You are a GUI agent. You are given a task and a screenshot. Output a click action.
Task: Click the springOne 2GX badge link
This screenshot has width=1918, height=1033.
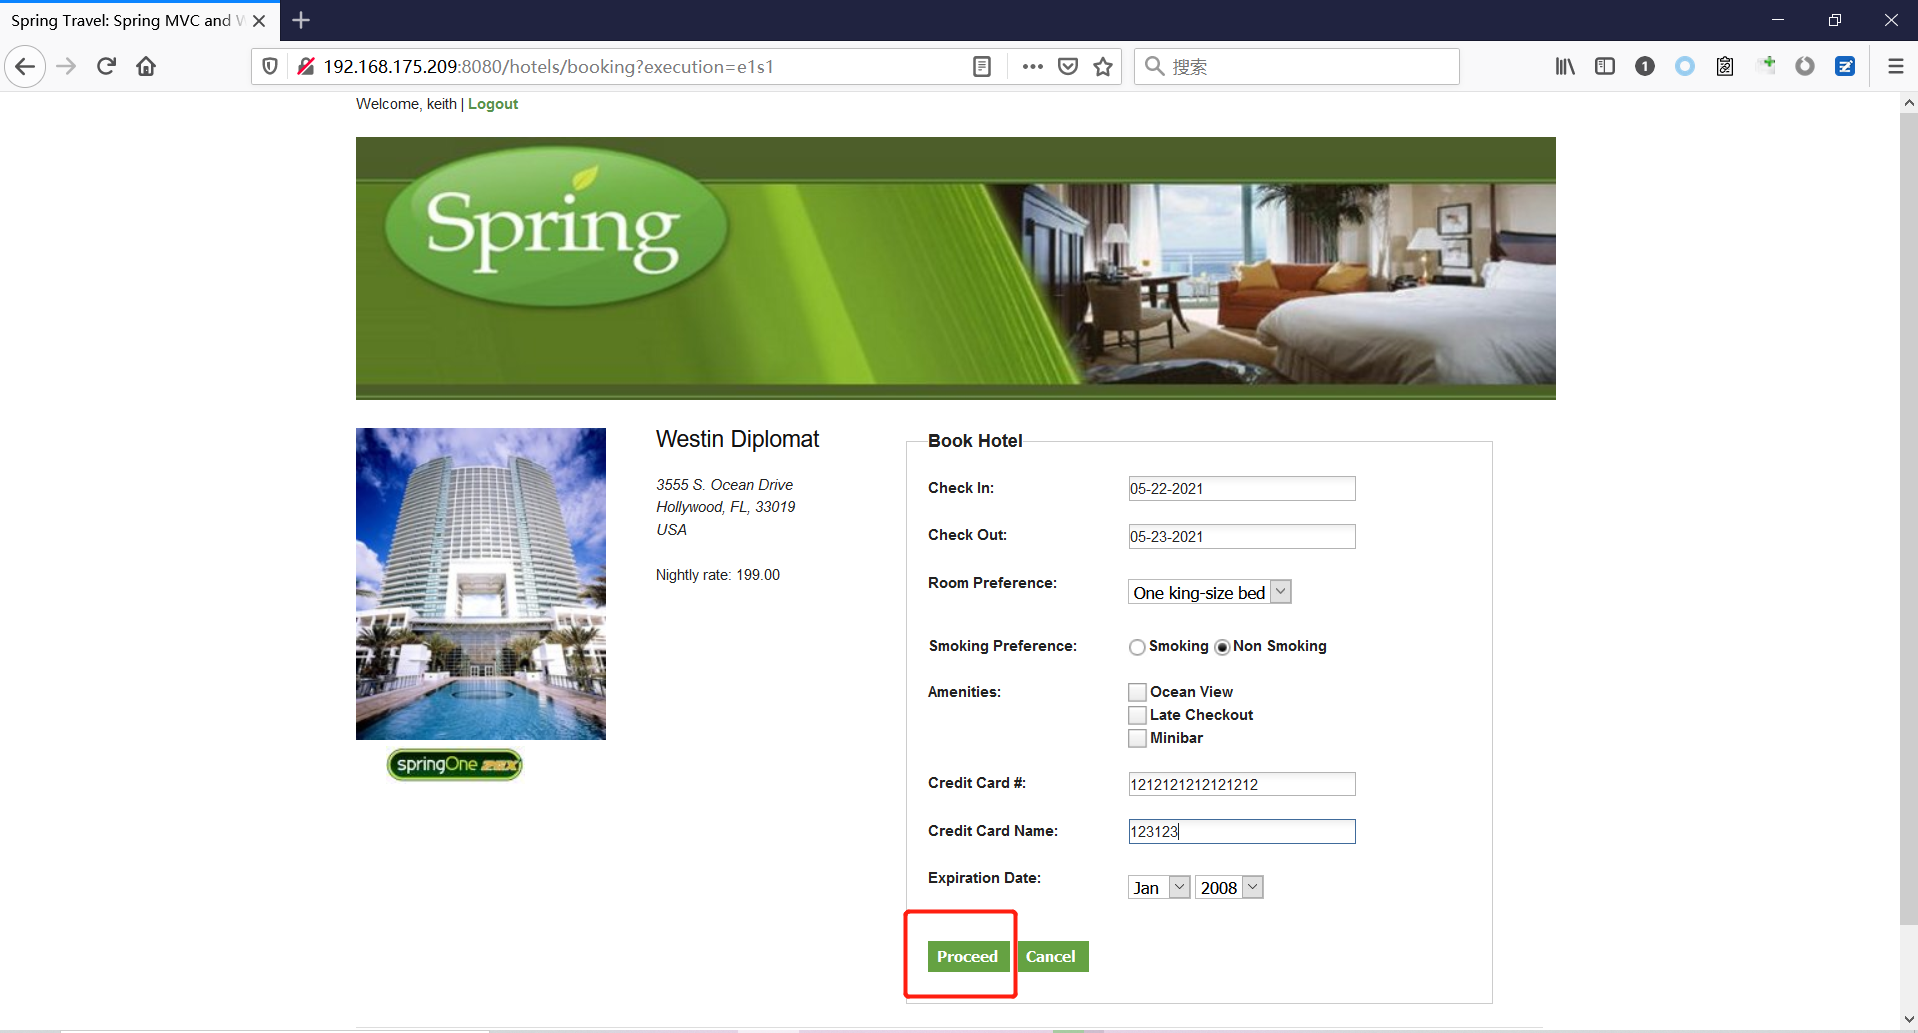[x=455, y=765]
